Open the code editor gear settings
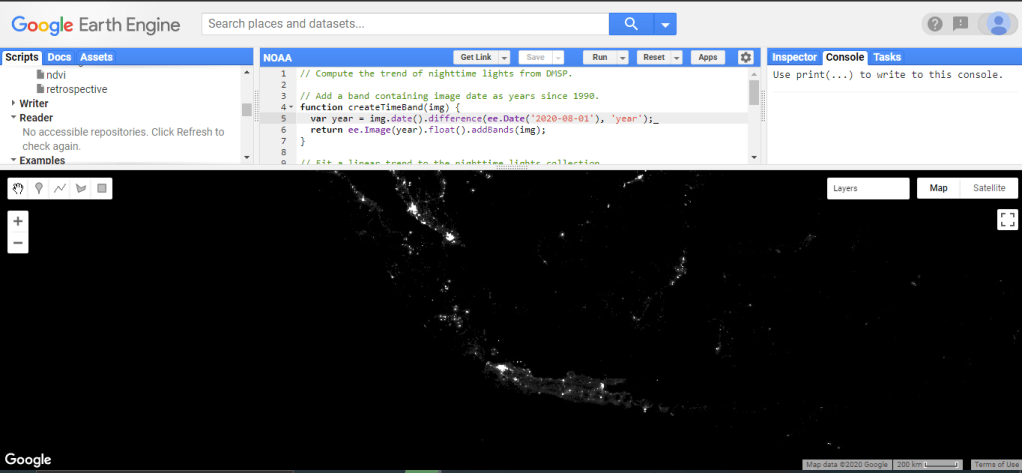The height and width of the screenshot is (473, 1022). click(745, 57)
